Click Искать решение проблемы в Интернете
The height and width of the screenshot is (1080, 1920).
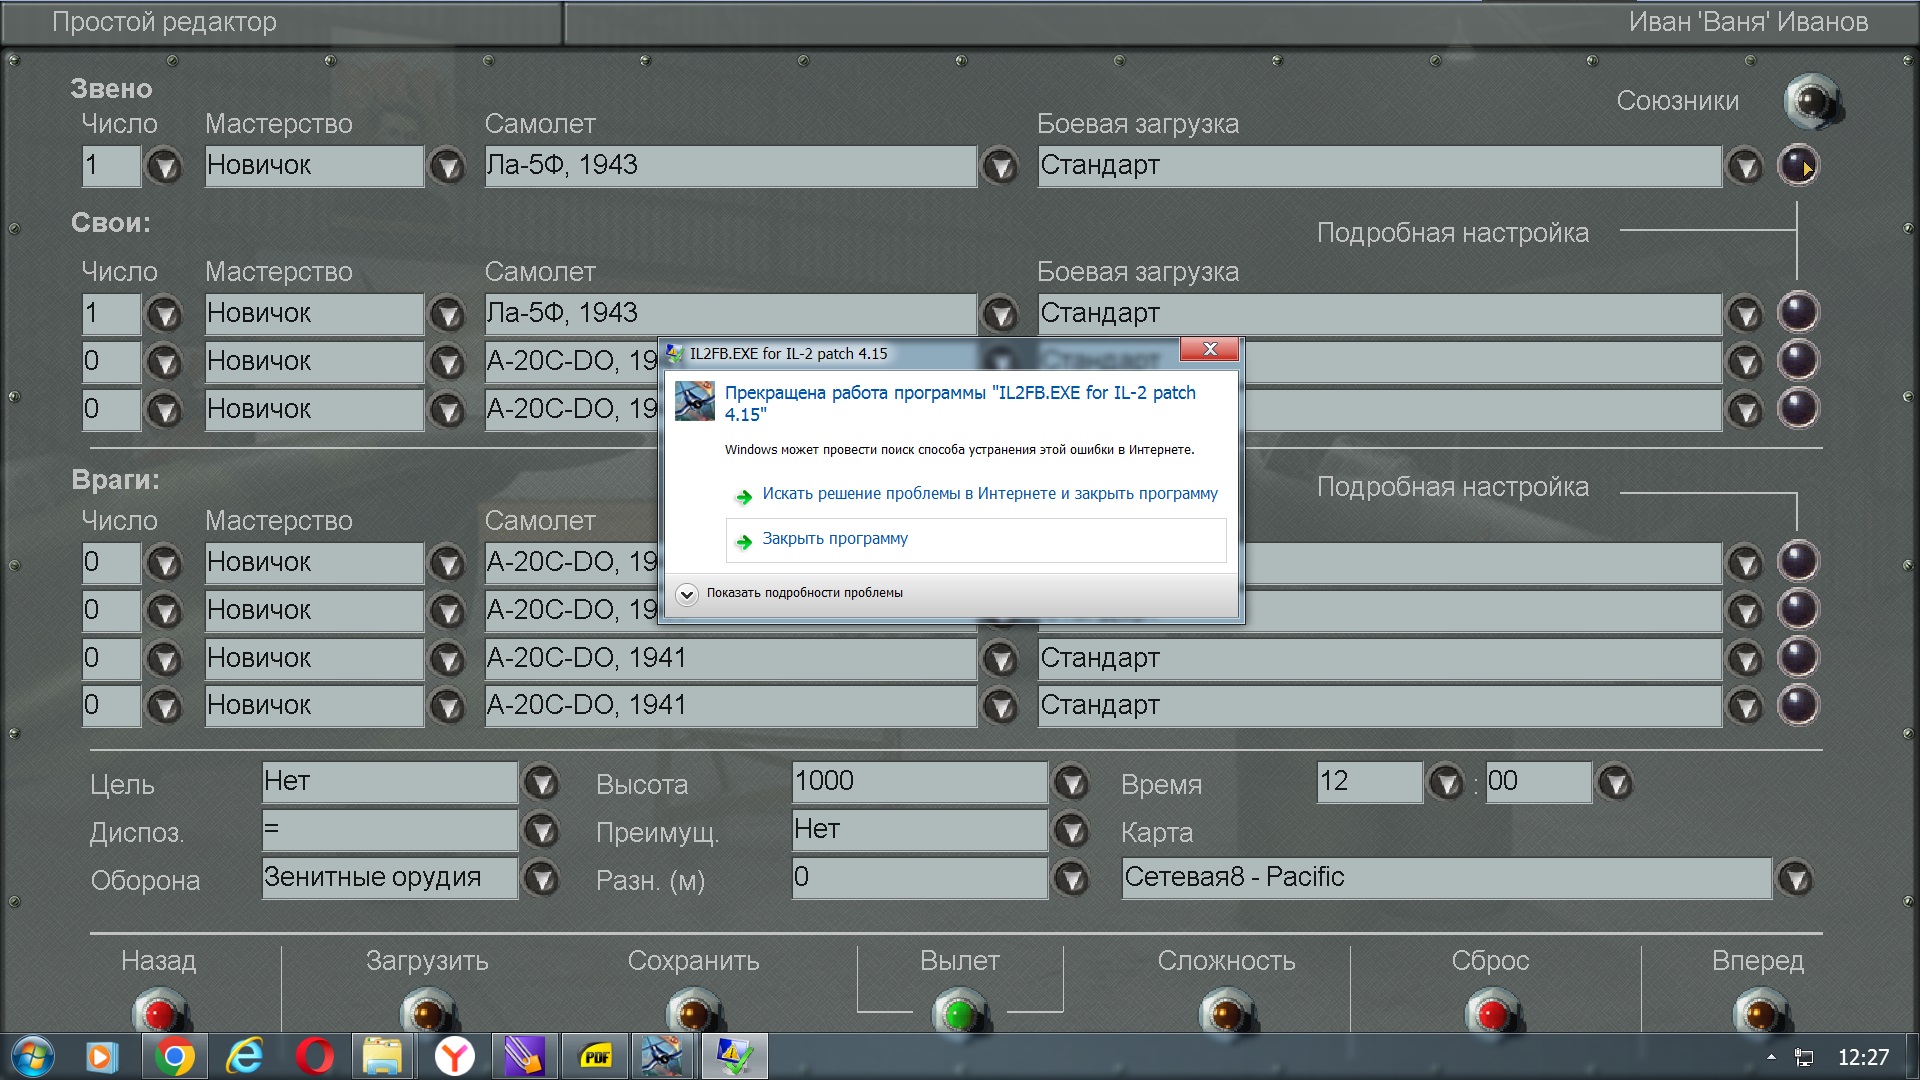[x=989, y=494]
